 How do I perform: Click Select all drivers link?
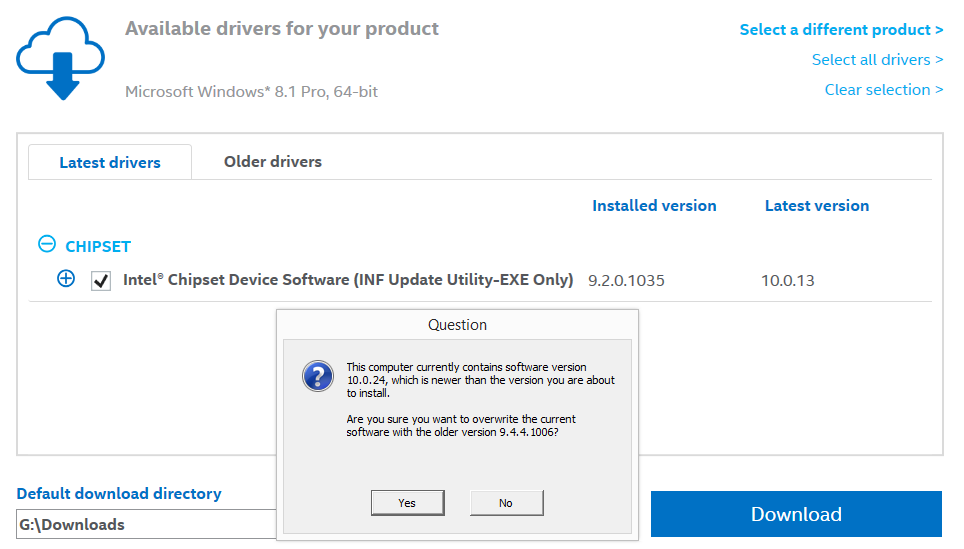tap(877, 60)
